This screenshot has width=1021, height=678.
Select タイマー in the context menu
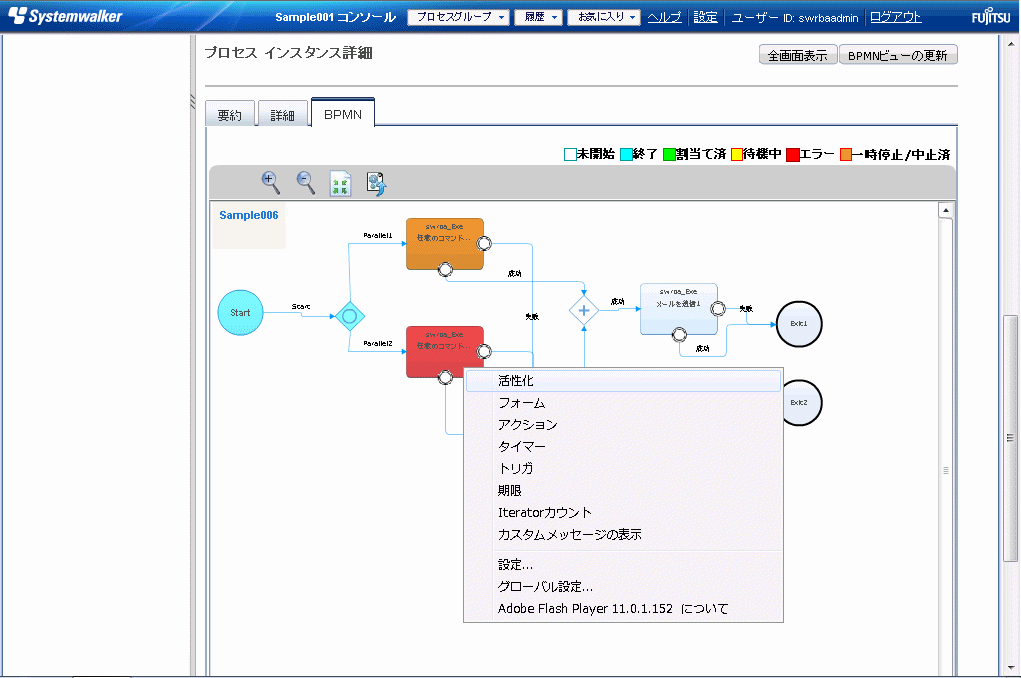pos(522,447)
